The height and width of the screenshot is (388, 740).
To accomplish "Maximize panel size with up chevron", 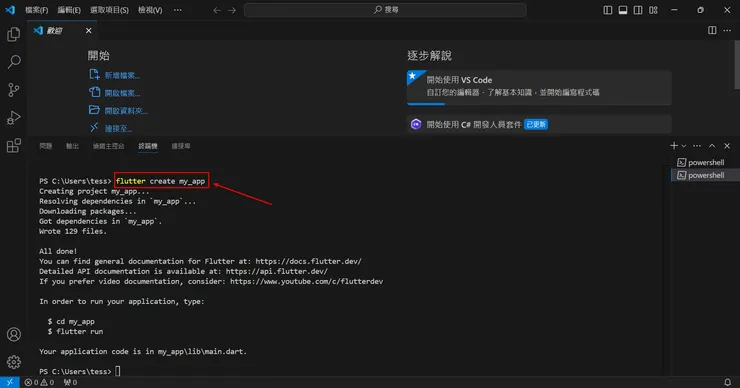I will point(712,146).
